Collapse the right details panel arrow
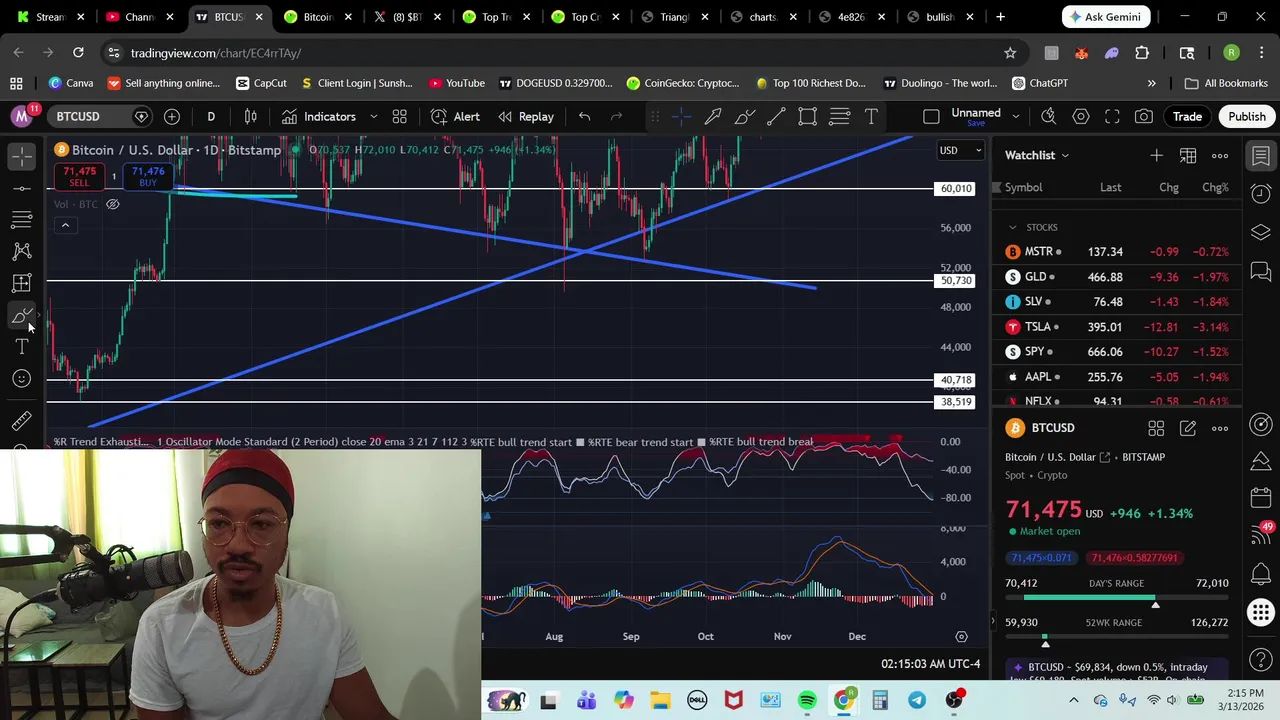The width and height of the screenshot is (1280, 720). tap(993, 621)
